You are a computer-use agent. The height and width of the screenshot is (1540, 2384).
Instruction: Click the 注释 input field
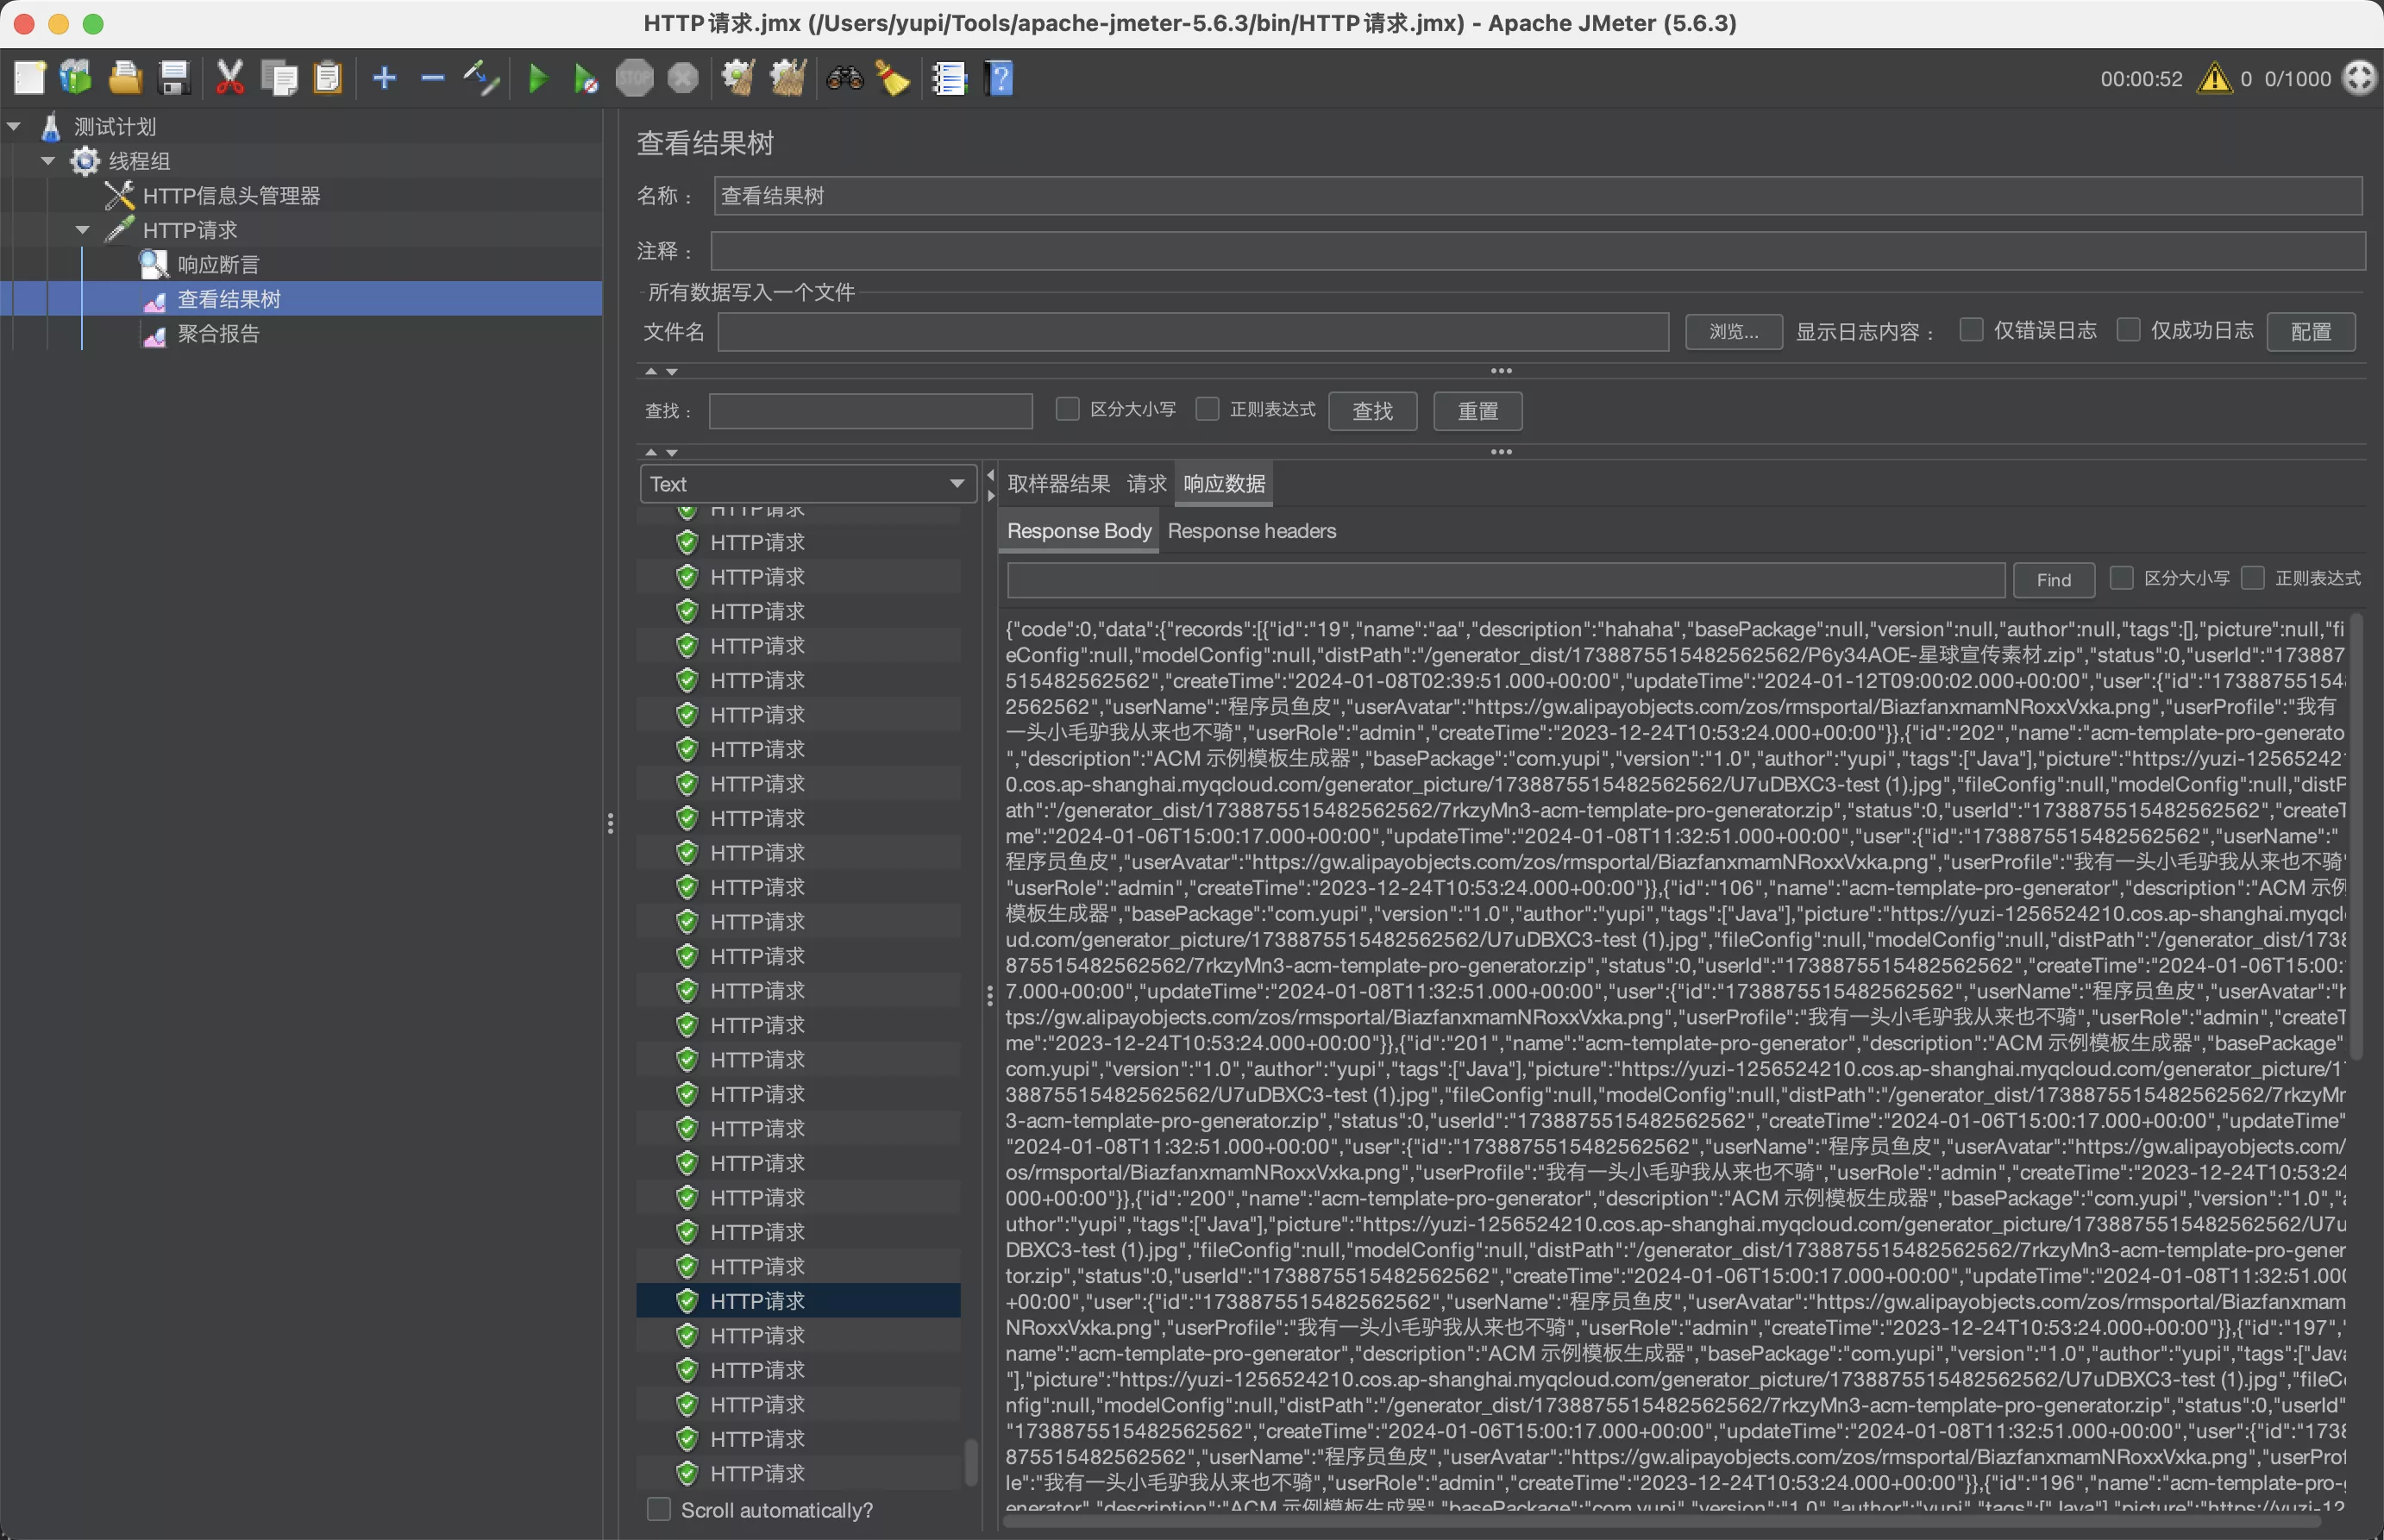click(1538, 251)
